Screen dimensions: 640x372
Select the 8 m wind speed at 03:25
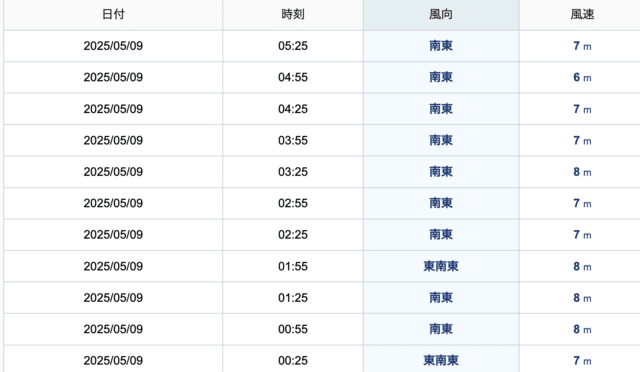582,172
